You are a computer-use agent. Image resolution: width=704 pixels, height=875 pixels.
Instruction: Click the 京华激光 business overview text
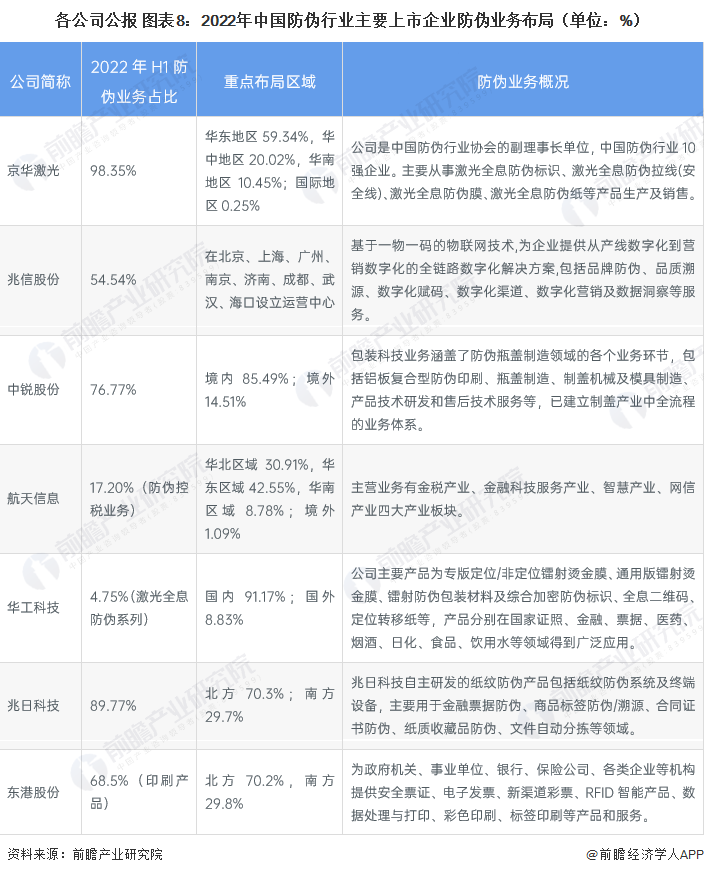[523, 171]
